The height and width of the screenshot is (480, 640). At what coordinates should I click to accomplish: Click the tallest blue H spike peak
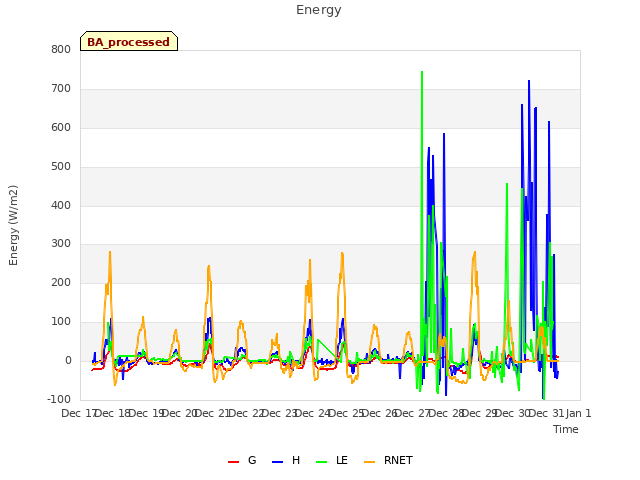(529, 81)
